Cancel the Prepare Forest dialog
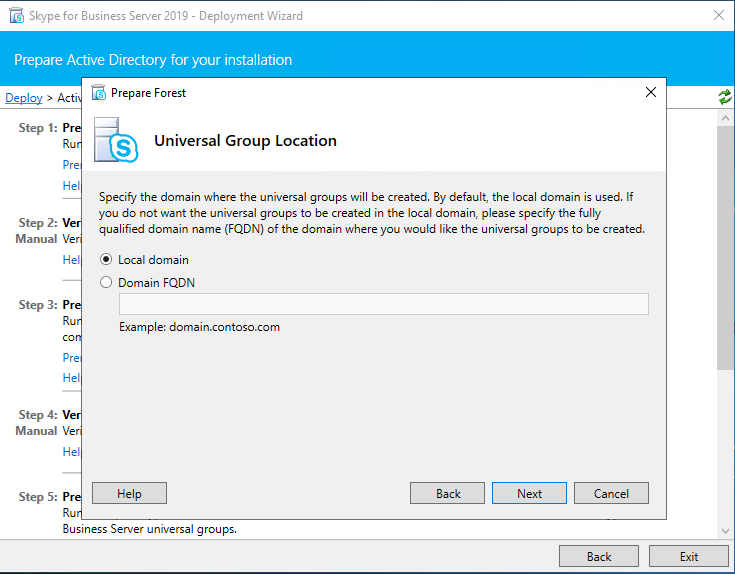The height and width of the screenshot is (574, 735). tap(611, 493)
